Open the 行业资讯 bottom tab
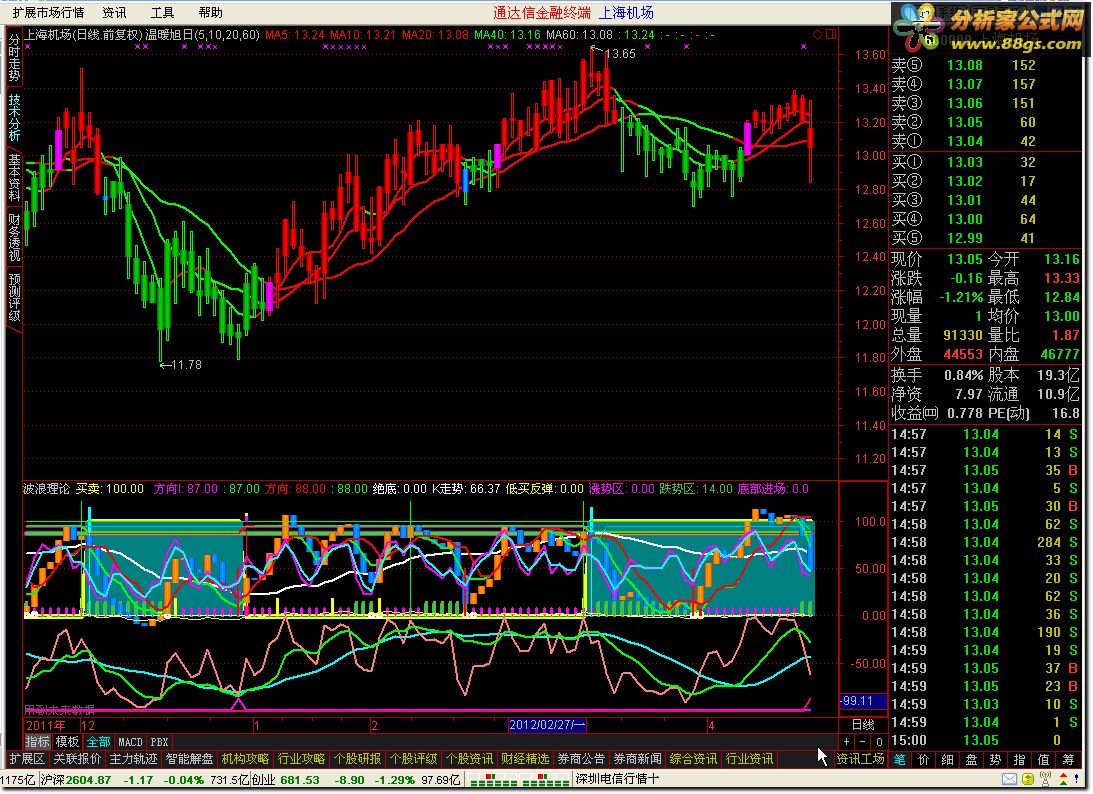This screenshot has height=794, width=1093. point(749,758)
